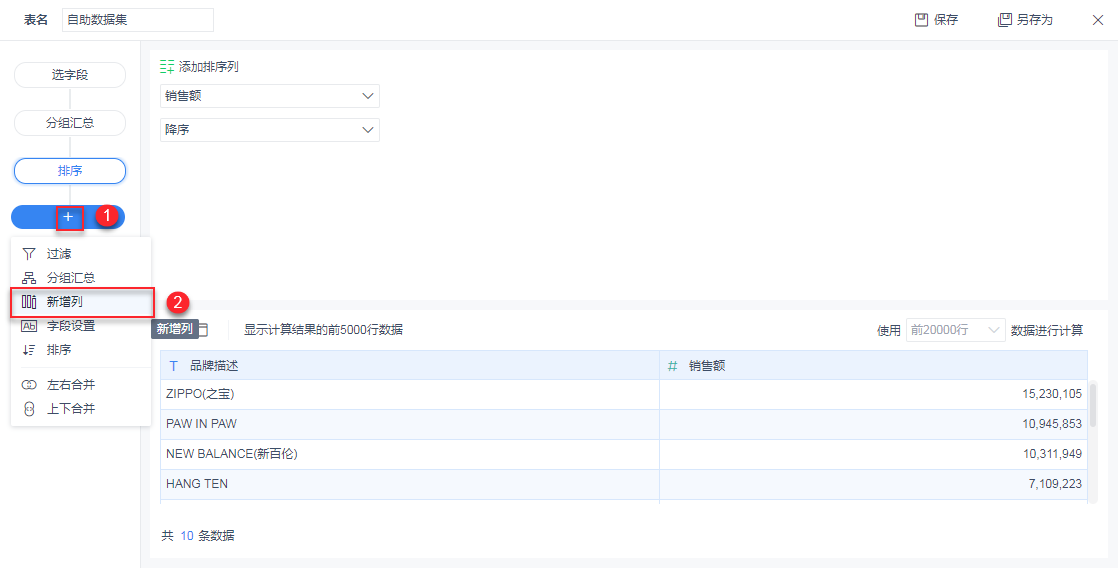
Task: Close the dataset editor with X
Action: (1098, 20)
